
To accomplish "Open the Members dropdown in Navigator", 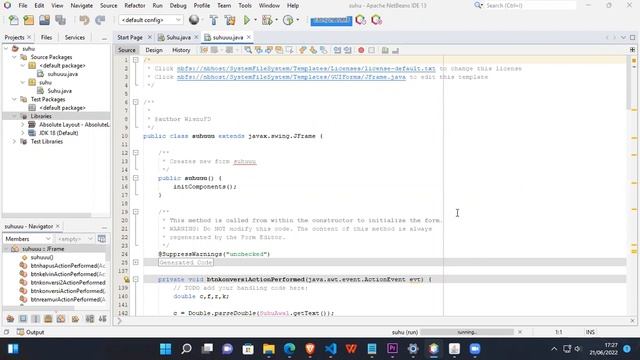I will pyautogui.click(x=28, y=239).
